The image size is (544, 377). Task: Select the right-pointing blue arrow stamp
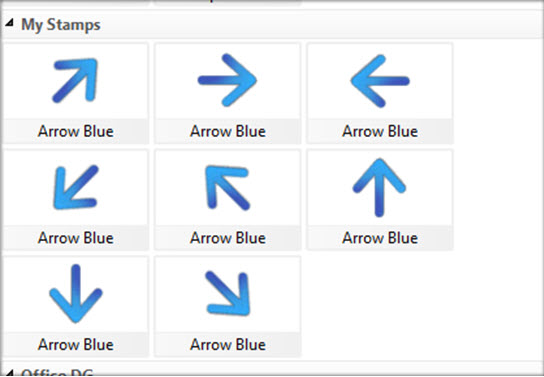pyautogui.click(x=227, y=80)
